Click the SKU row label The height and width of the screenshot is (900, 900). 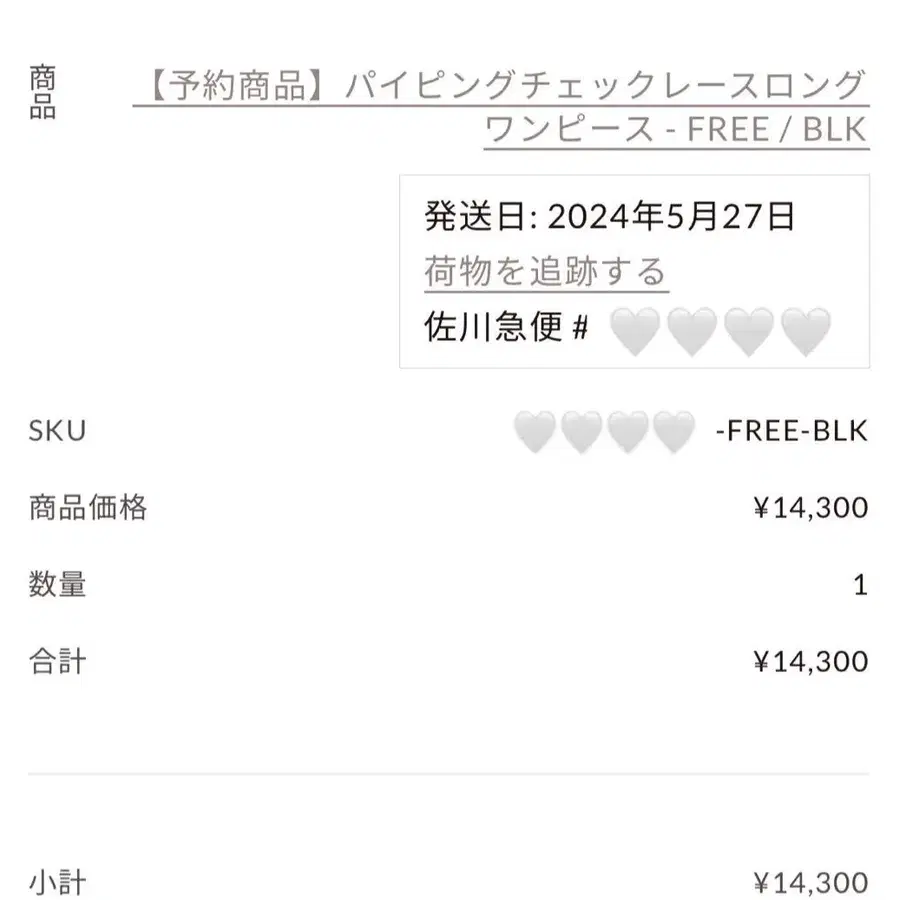[57, 431]
